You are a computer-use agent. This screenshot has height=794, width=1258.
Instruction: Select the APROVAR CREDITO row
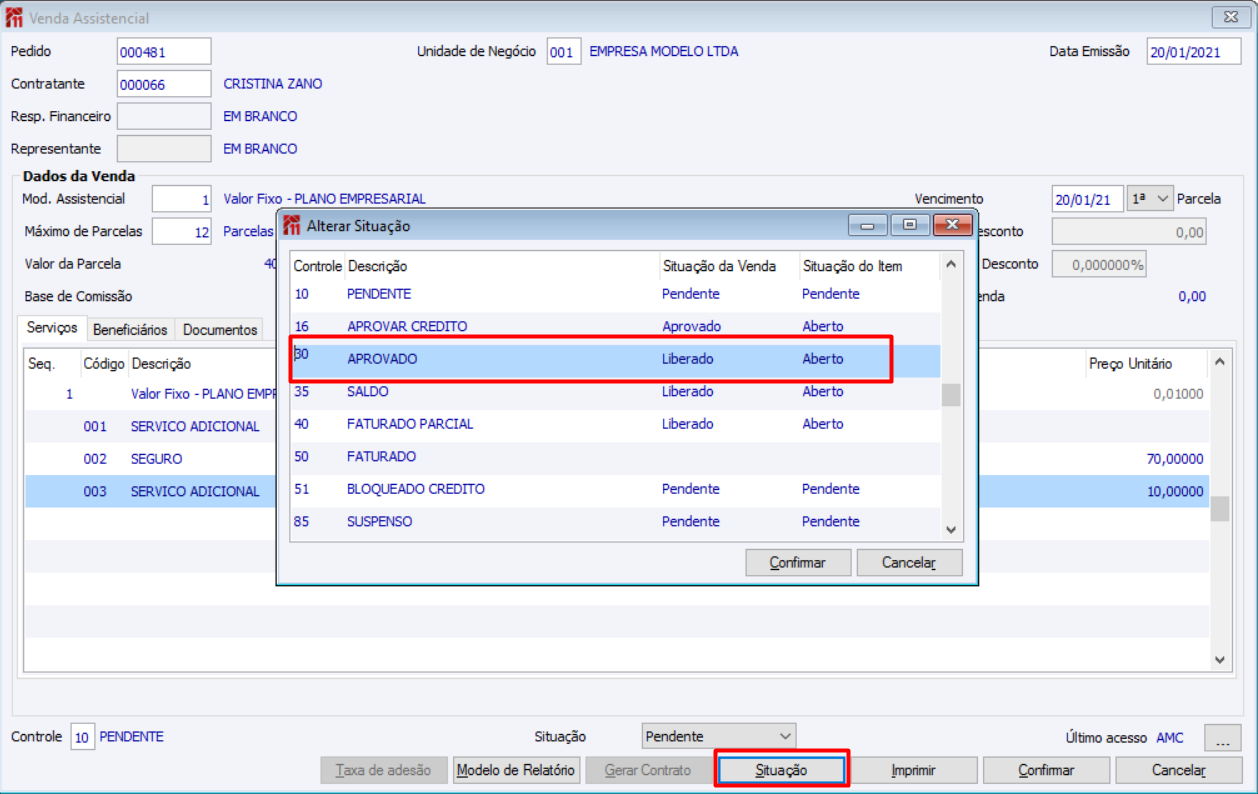point(615,326)
